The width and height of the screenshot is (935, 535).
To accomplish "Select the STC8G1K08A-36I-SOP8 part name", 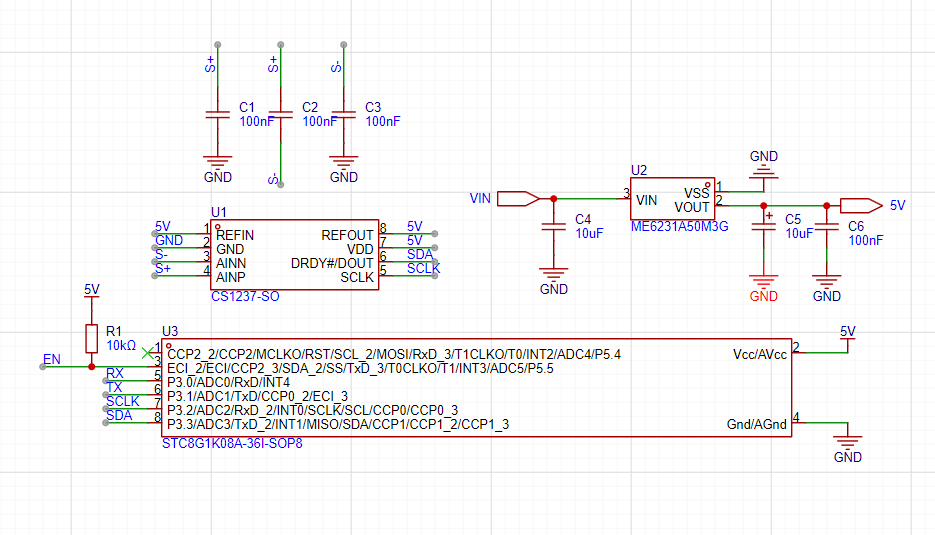I will pos(232,444).
